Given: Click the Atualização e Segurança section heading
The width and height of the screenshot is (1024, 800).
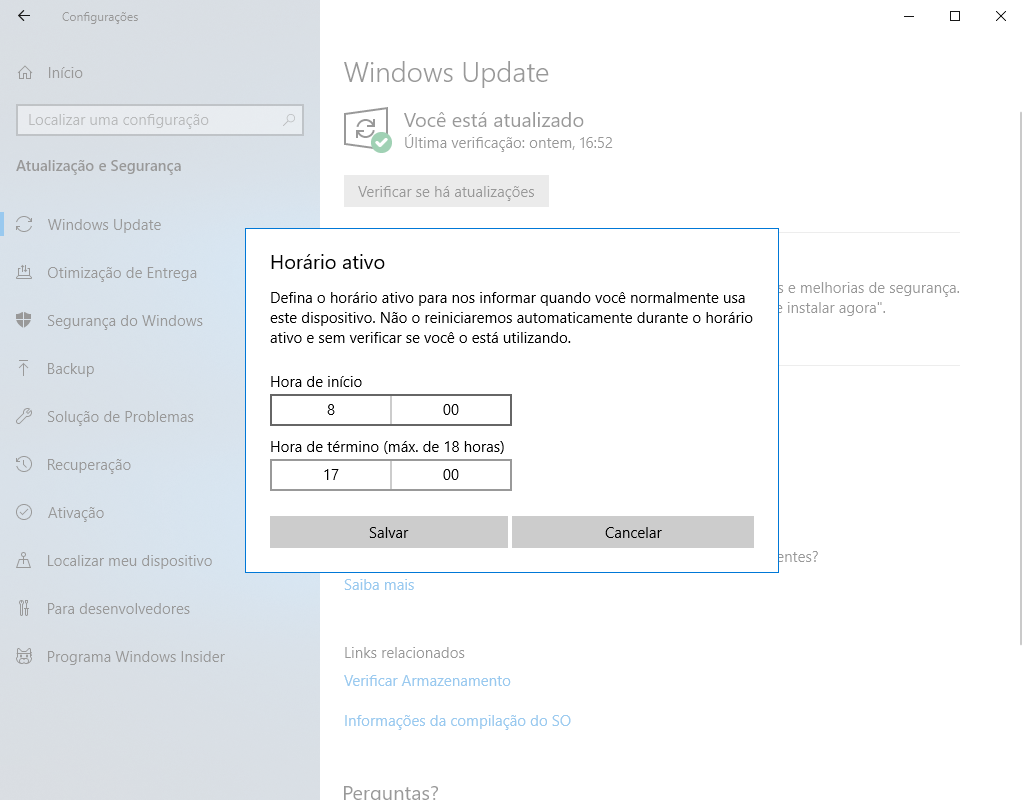Looking at the screenshot, I should (x=99, y=166).
